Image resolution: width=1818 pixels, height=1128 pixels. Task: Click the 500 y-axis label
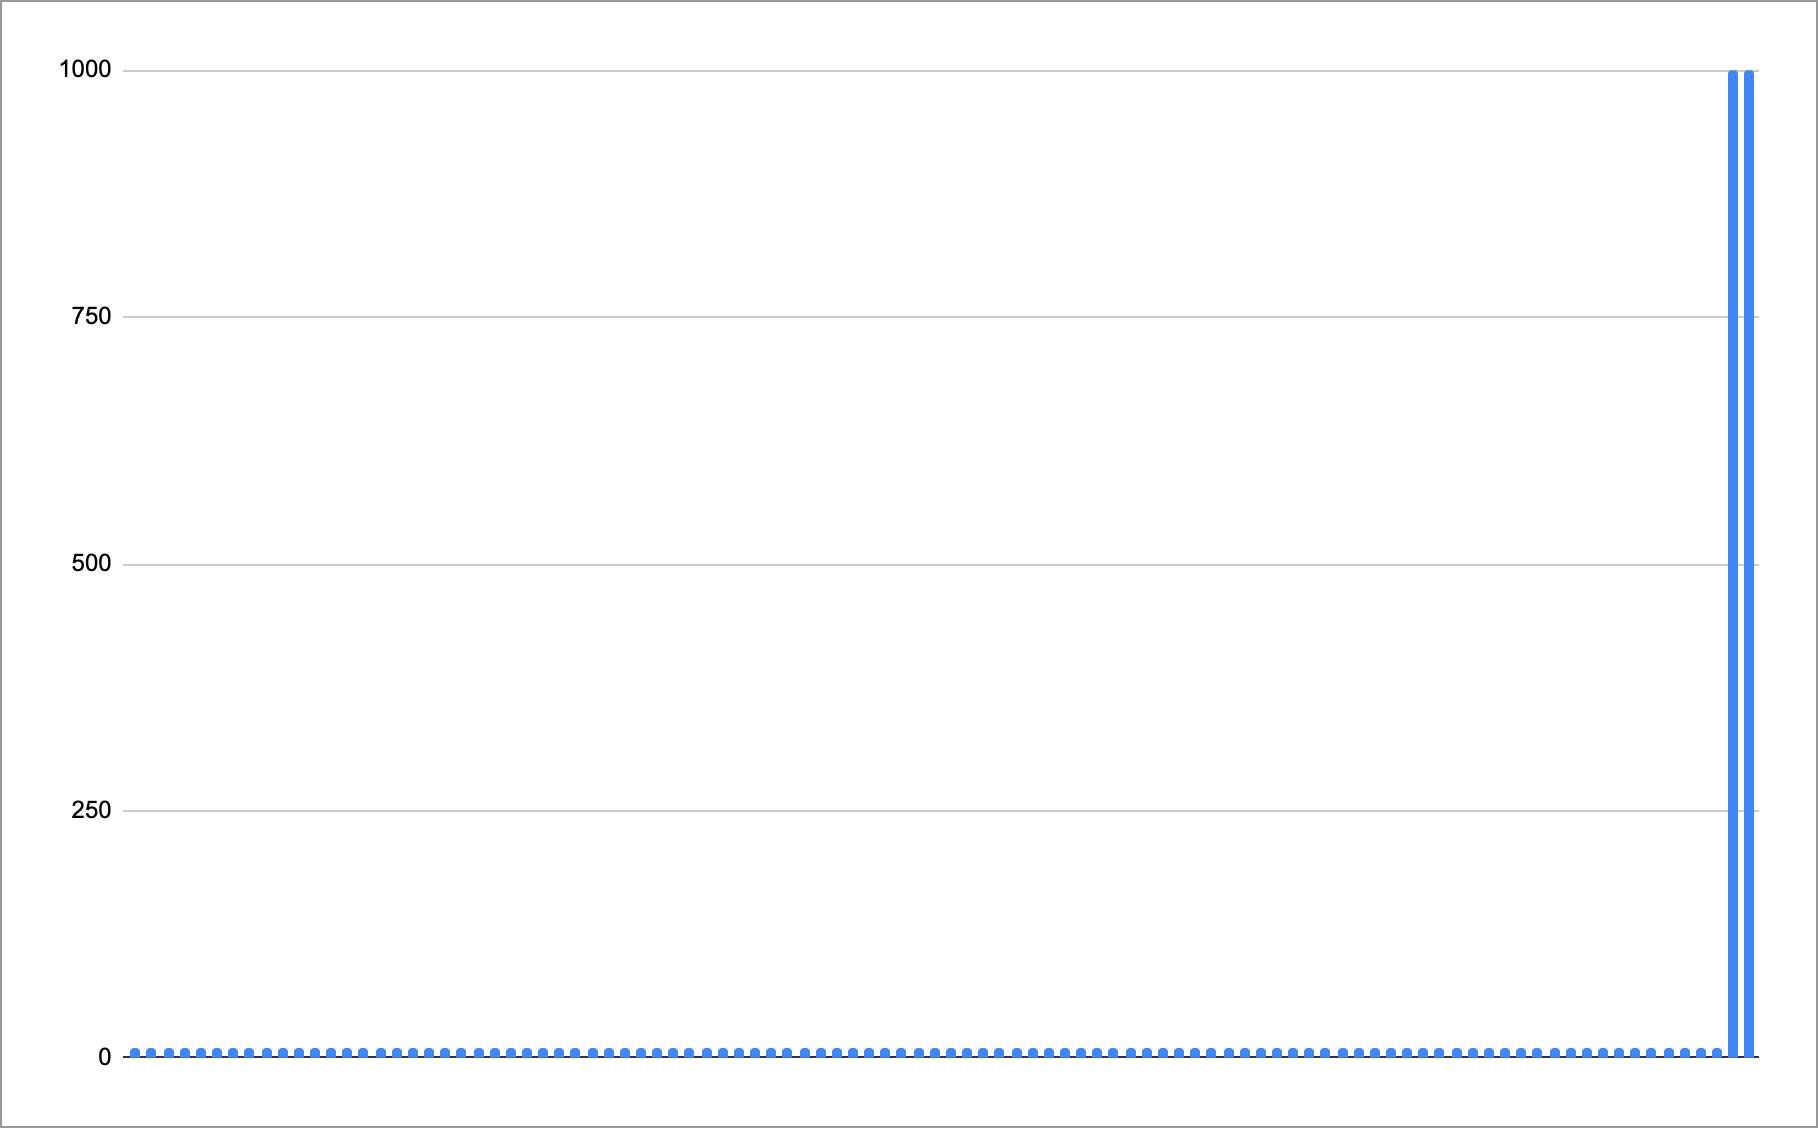coord(91,563)
